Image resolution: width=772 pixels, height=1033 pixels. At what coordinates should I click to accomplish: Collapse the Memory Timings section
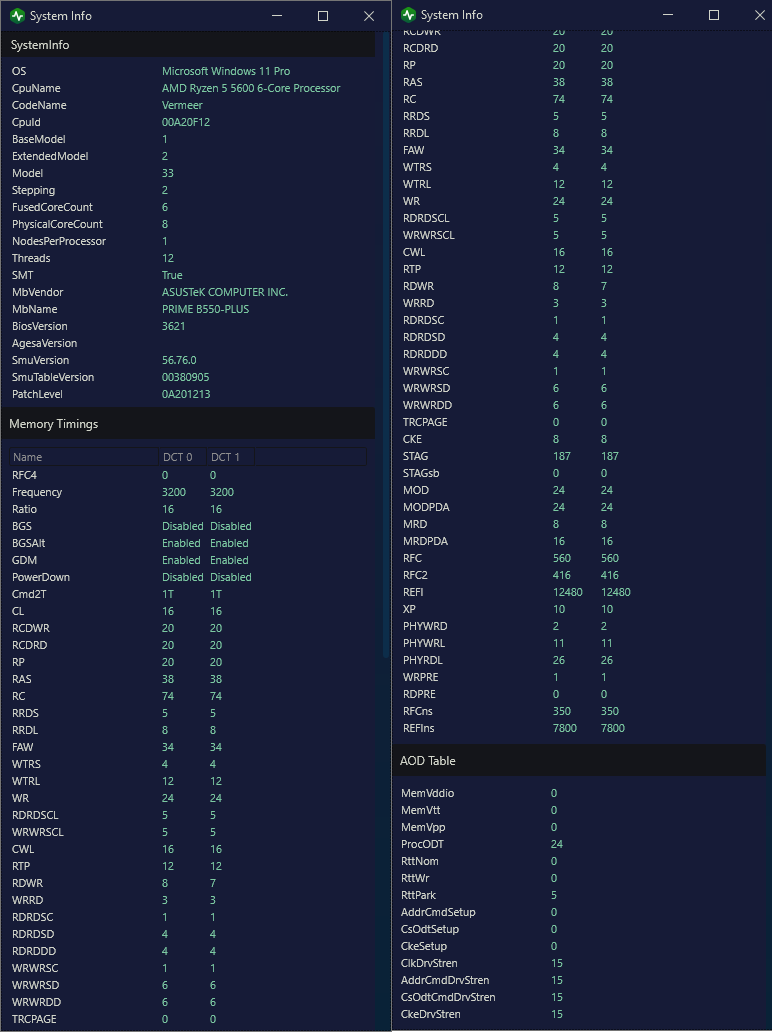pos(54,424)
